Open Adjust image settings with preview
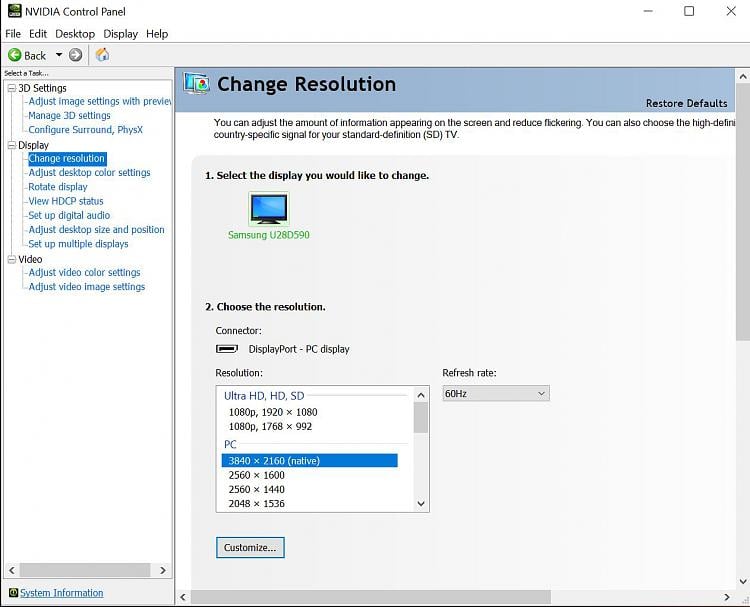 [x=99, y=101]
